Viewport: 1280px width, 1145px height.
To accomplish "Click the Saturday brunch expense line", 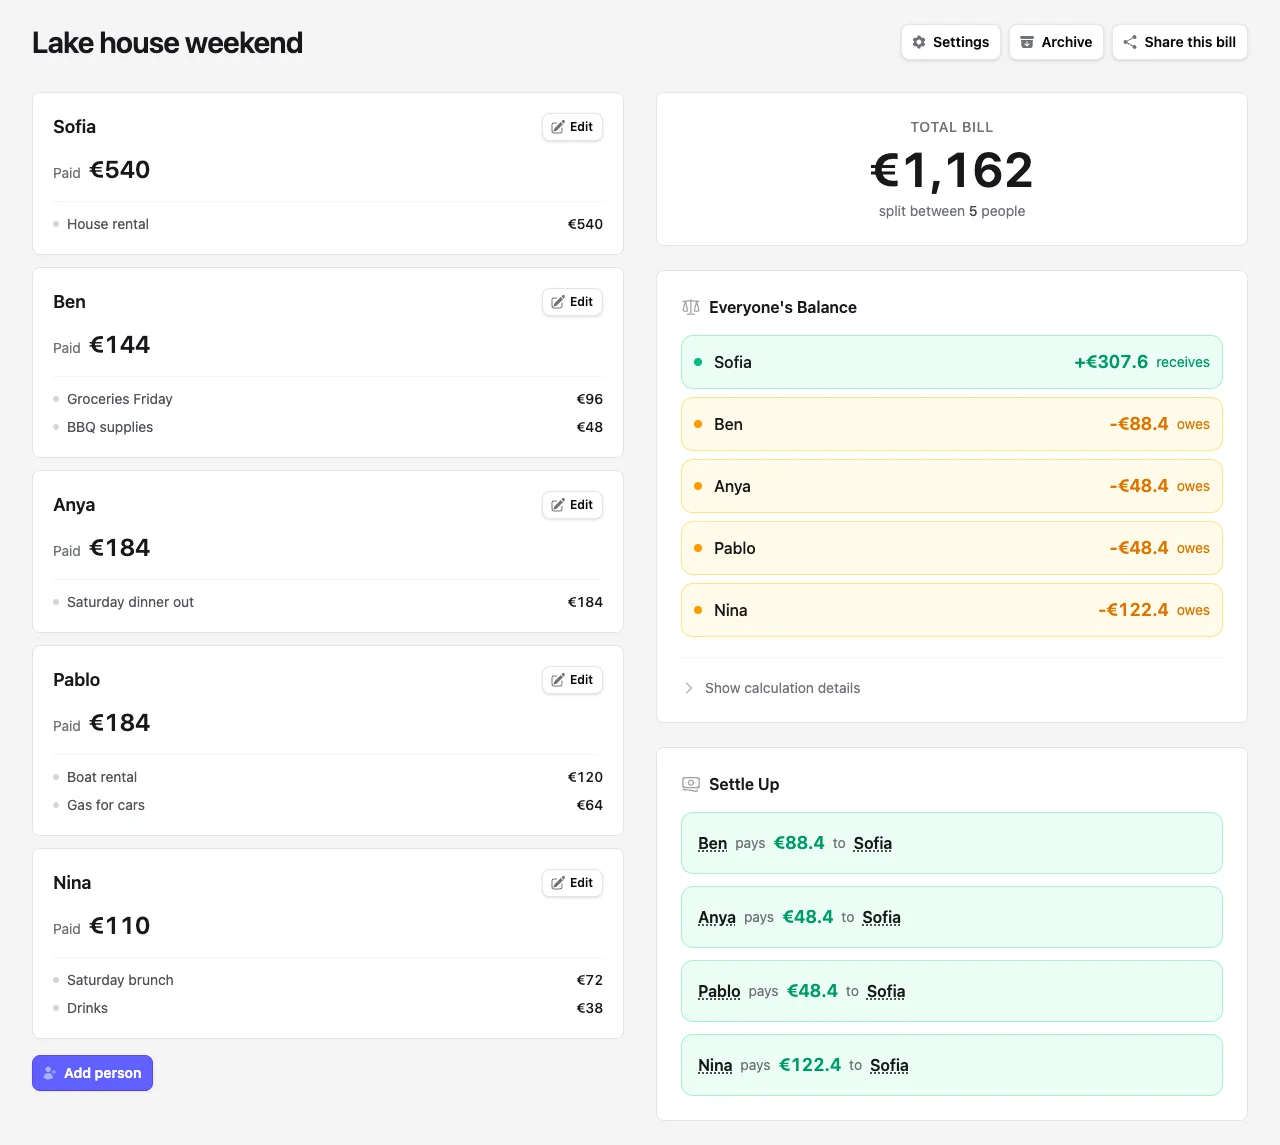I will point(328,980).
